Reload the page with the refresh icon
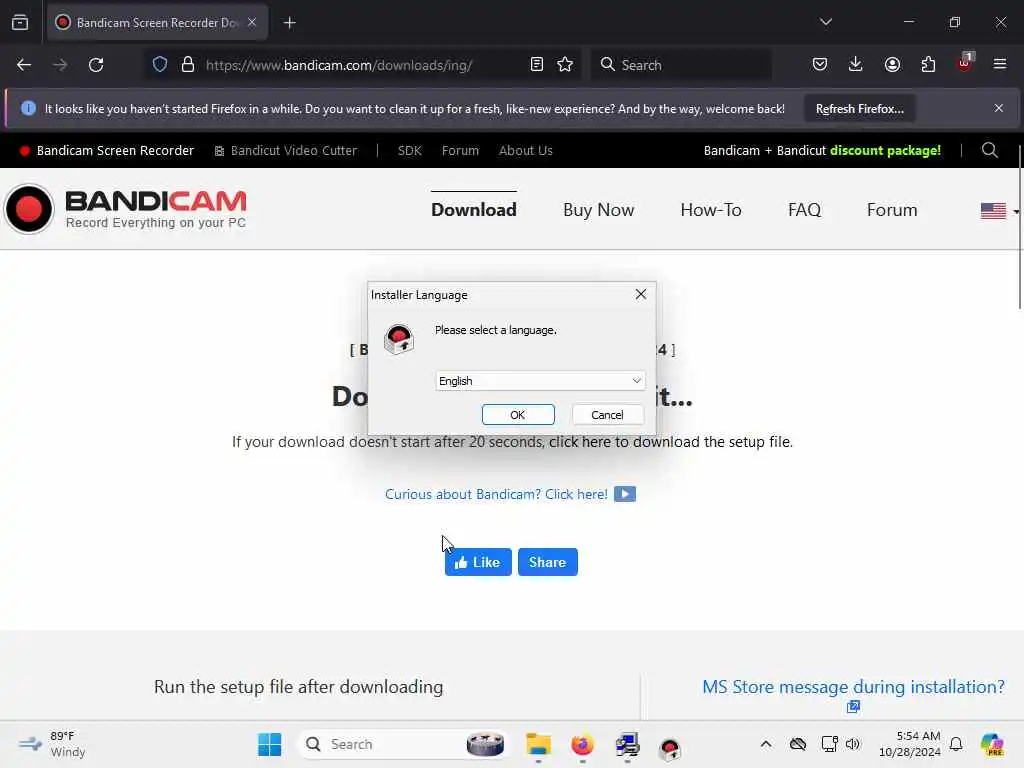The width and height of the screenshot is (1024, 768). point(96,65)
